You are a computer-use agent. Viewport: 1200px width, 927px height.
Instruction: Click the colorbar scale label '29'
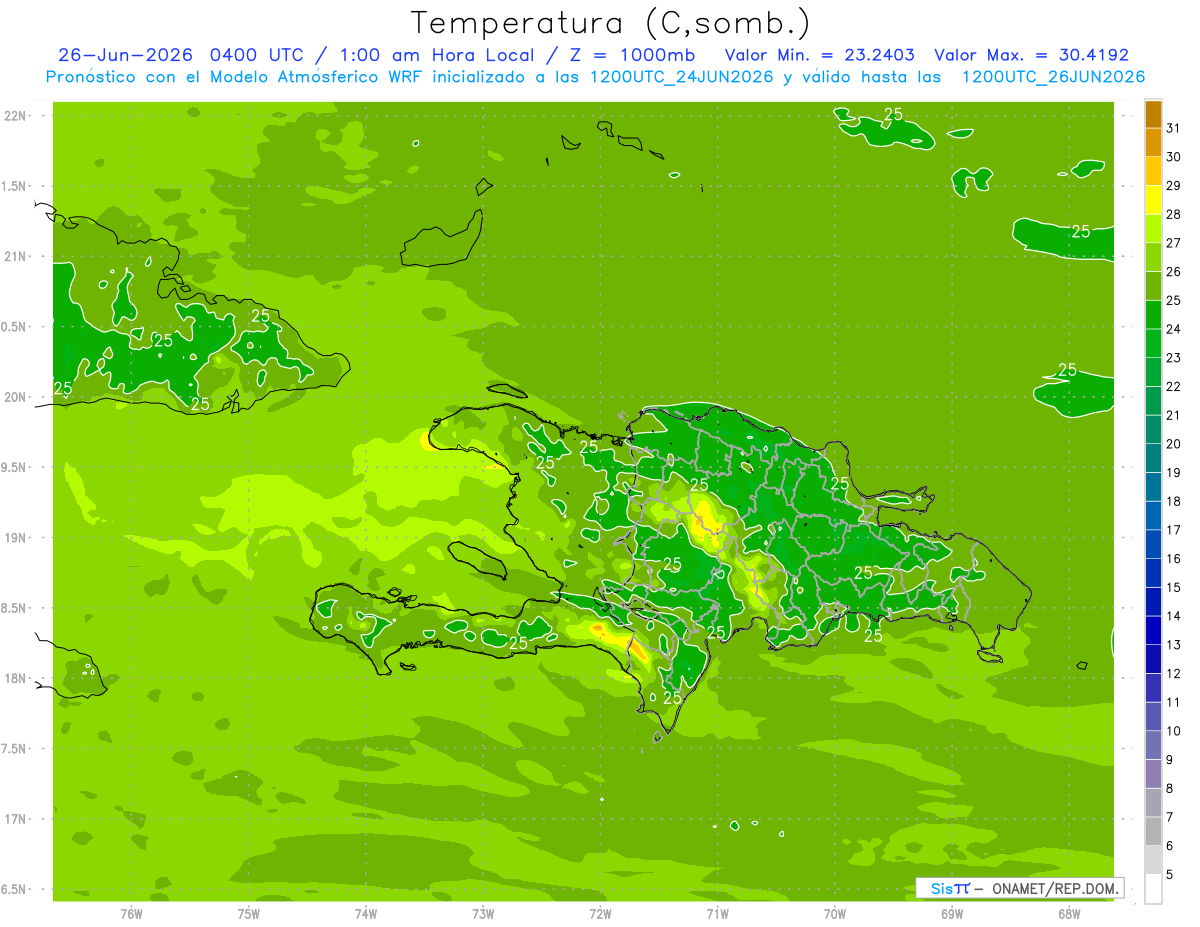1173,186
